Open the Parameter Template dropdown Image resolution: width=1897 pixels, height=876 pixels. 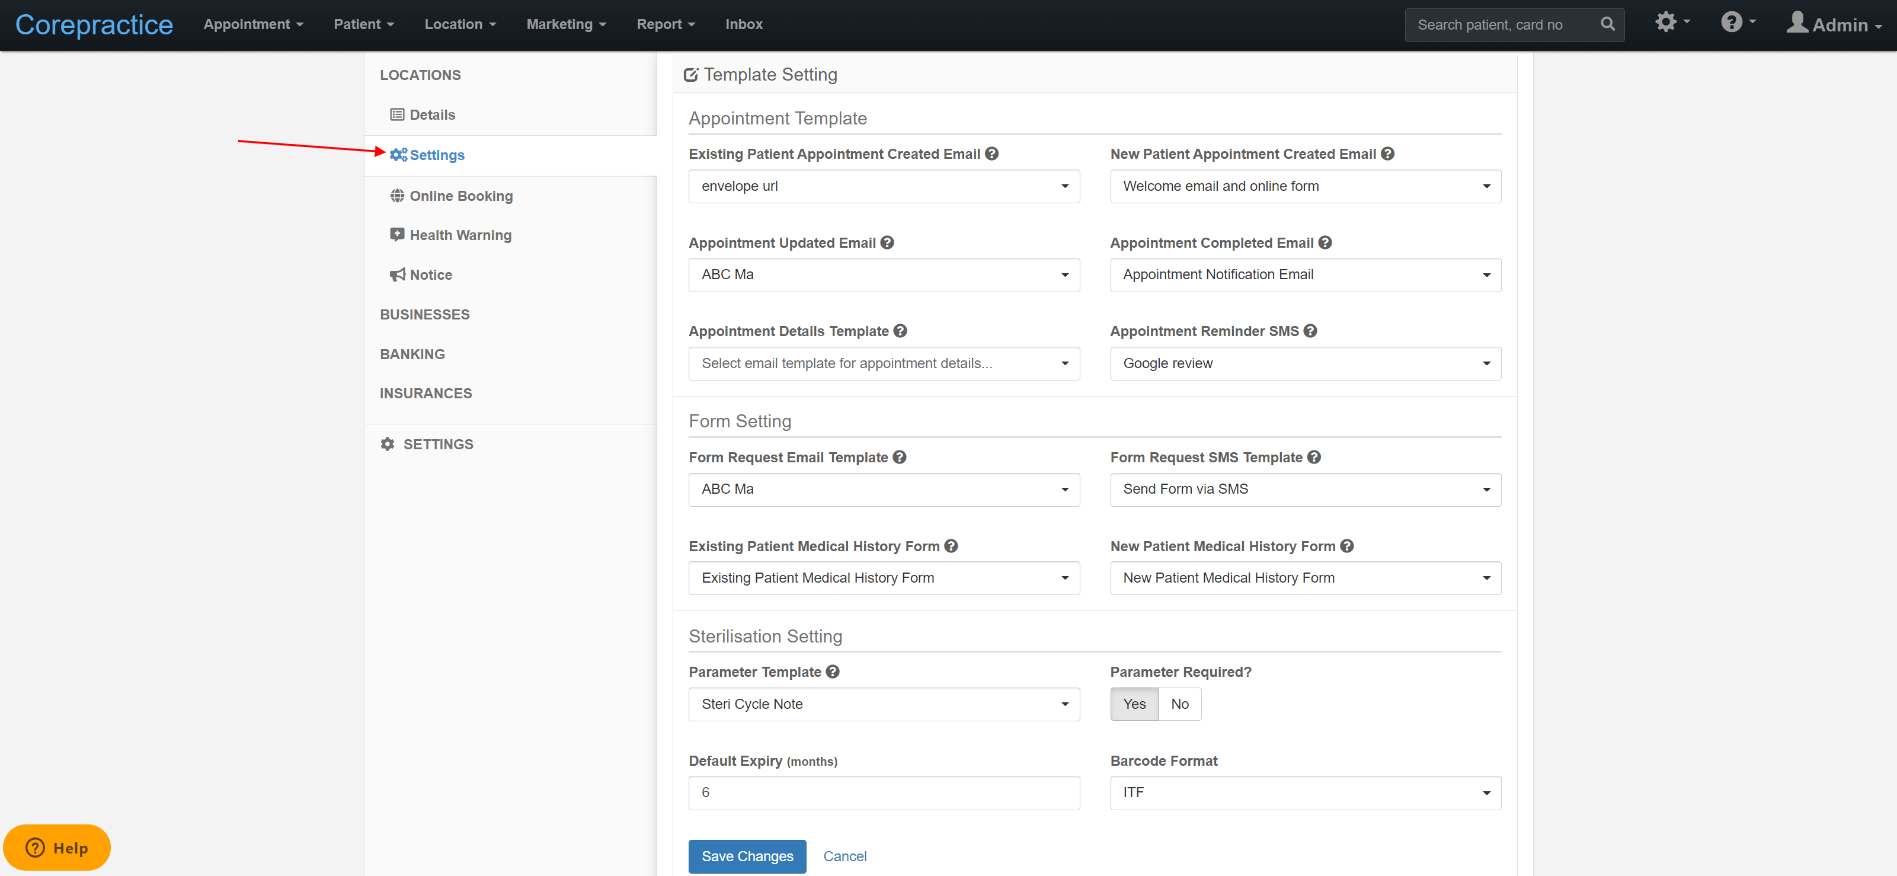[884, 704]
